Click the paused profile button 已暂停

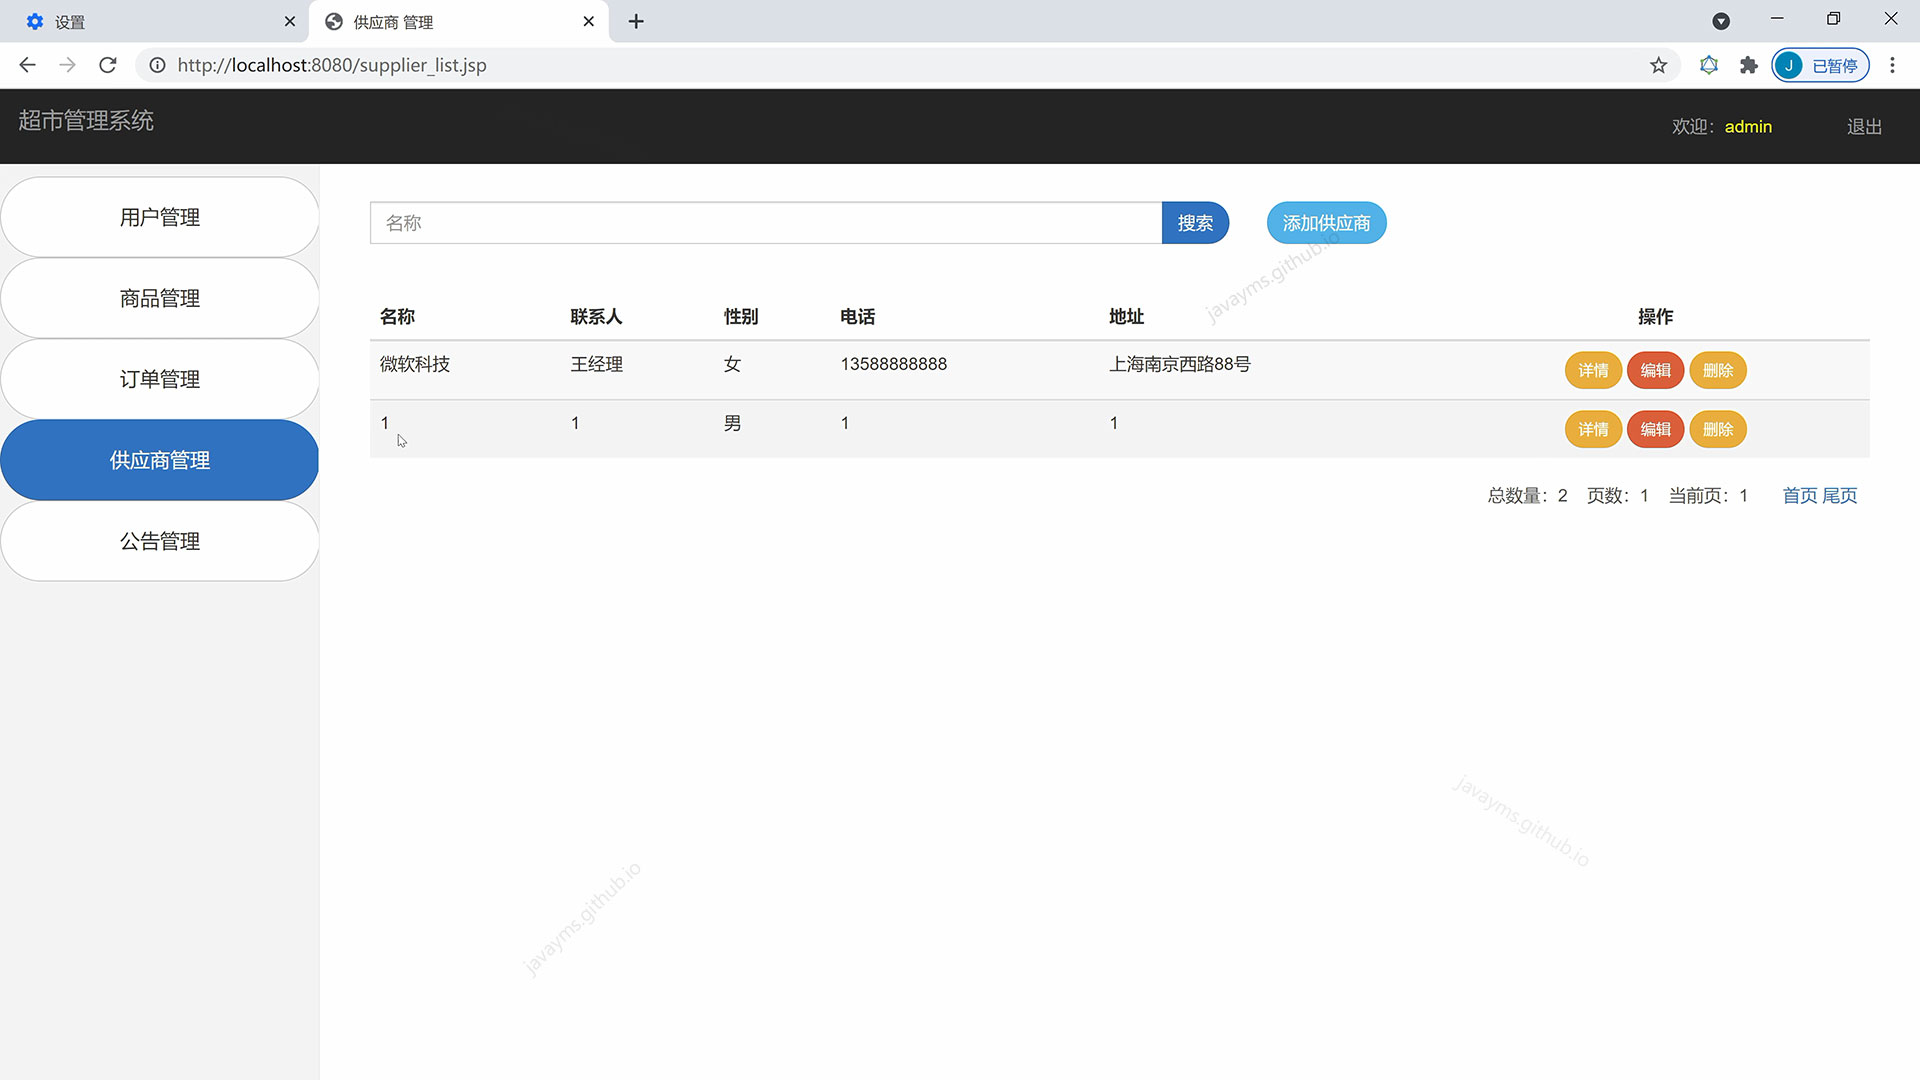1820,65
